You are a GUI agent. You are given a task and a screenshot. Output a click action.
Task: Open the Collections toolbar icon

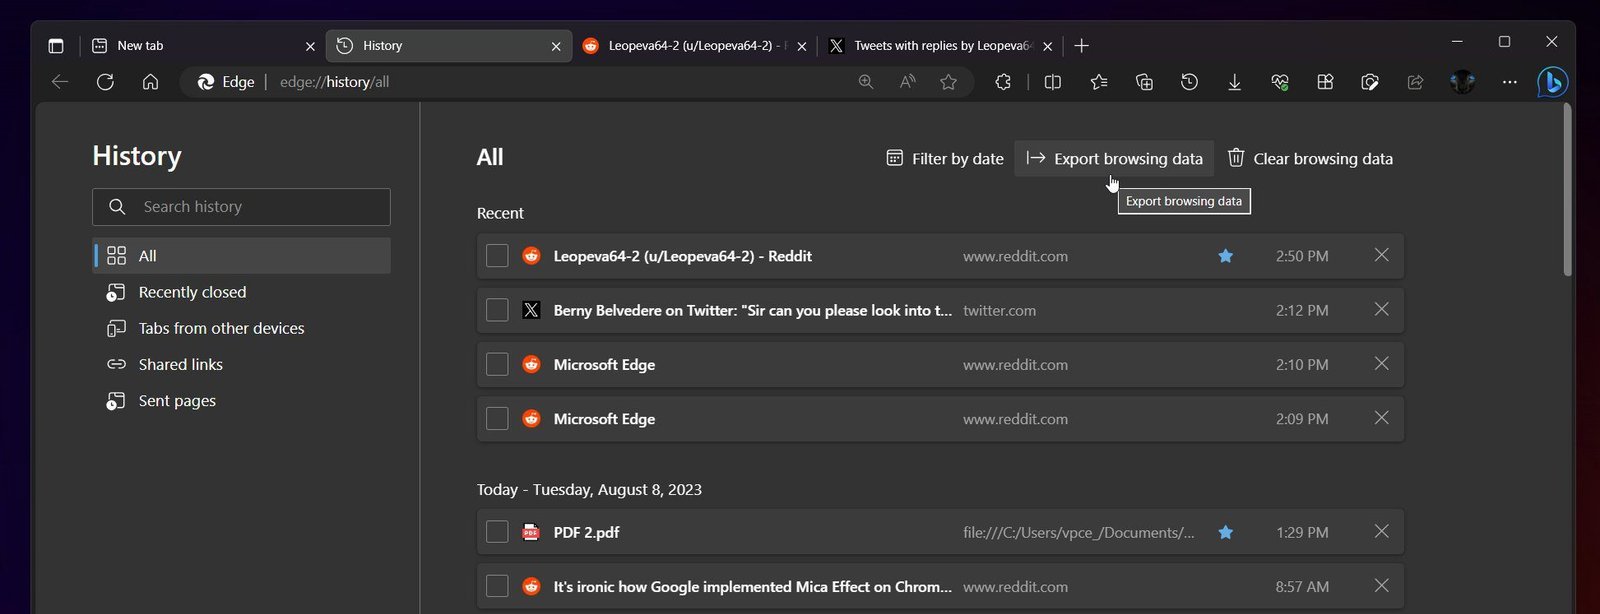(x=1144, y=82)
